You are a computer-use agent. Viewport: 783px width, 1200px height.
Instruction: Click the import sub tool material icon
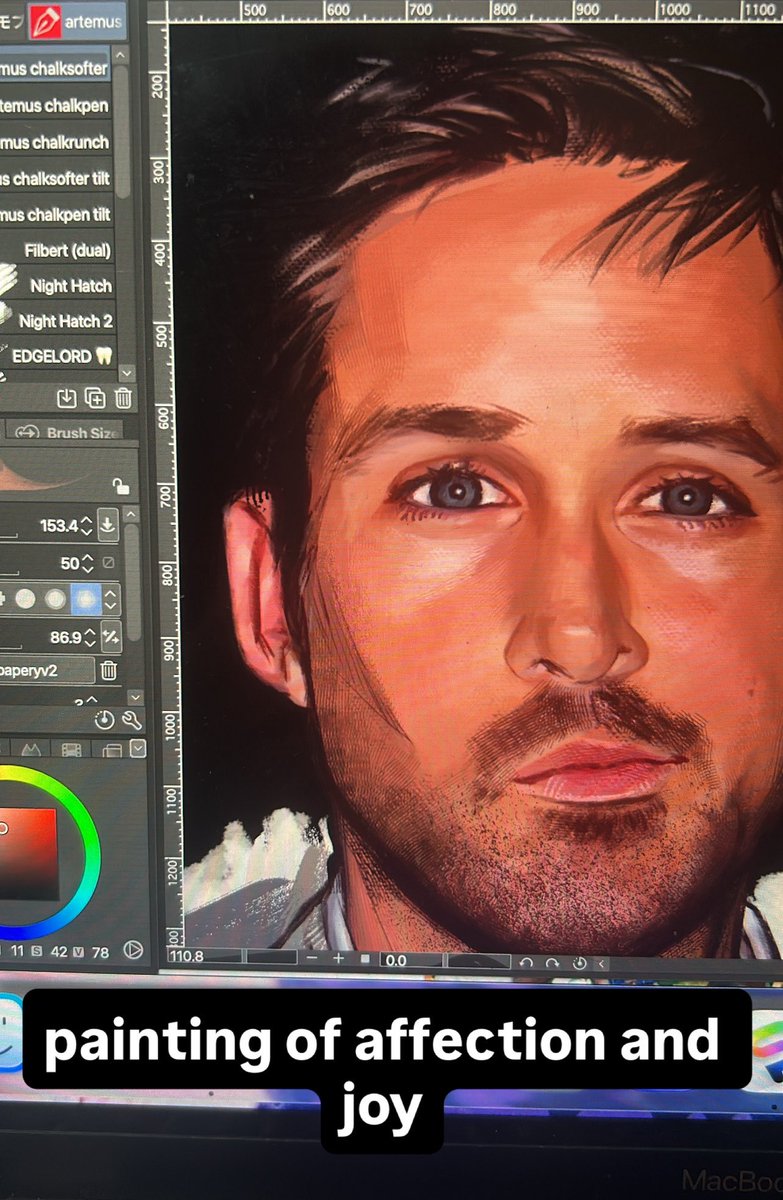coord(66,398)
